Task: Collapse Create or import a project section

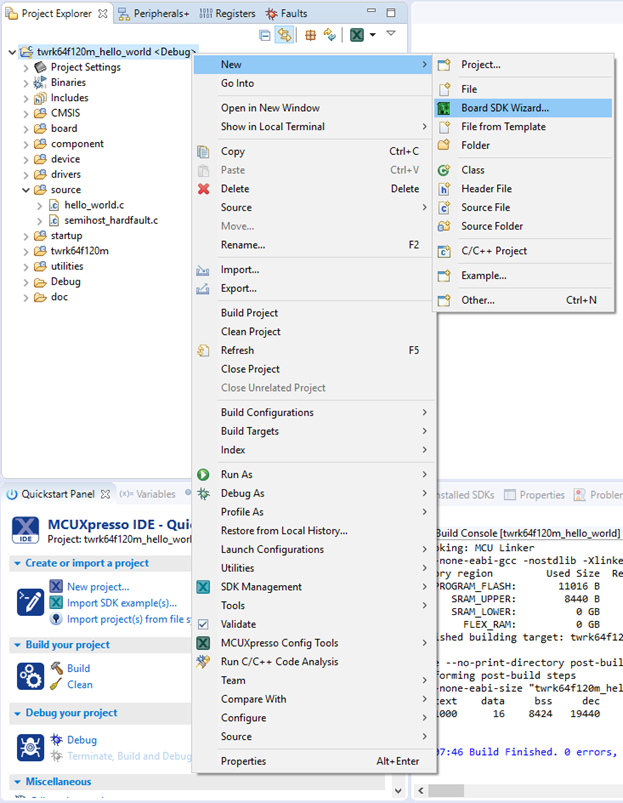Action: pos(17,563)
